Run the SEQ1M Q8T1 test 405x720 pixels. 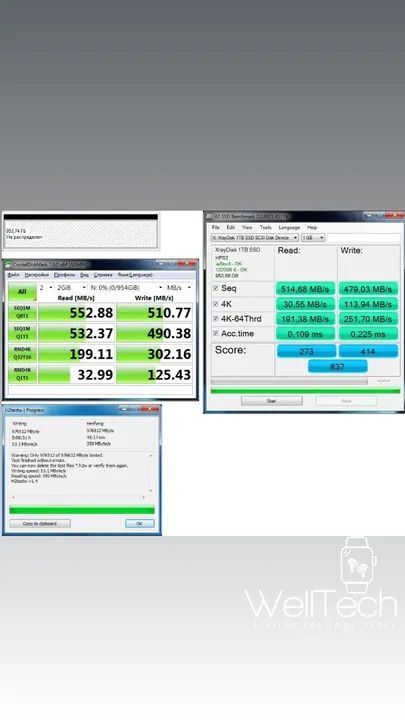click(22, 312)
